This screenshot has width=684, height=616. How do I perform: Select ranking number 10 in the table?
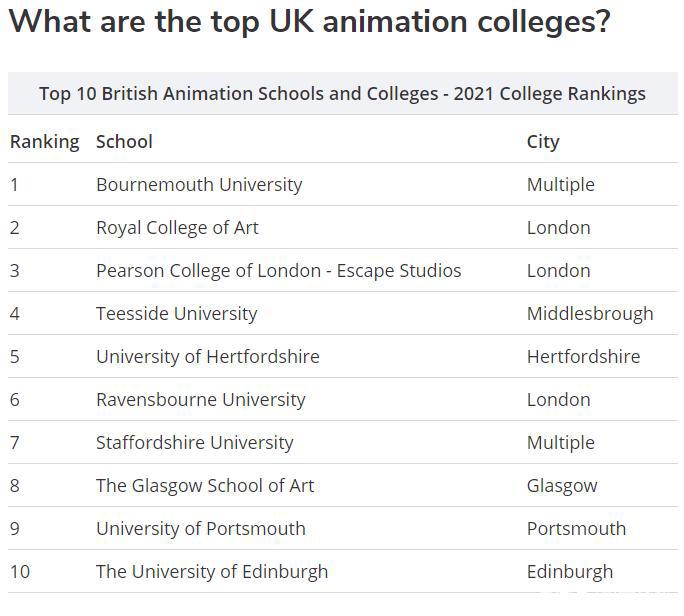pyautogui.click(x=20, y=572)
